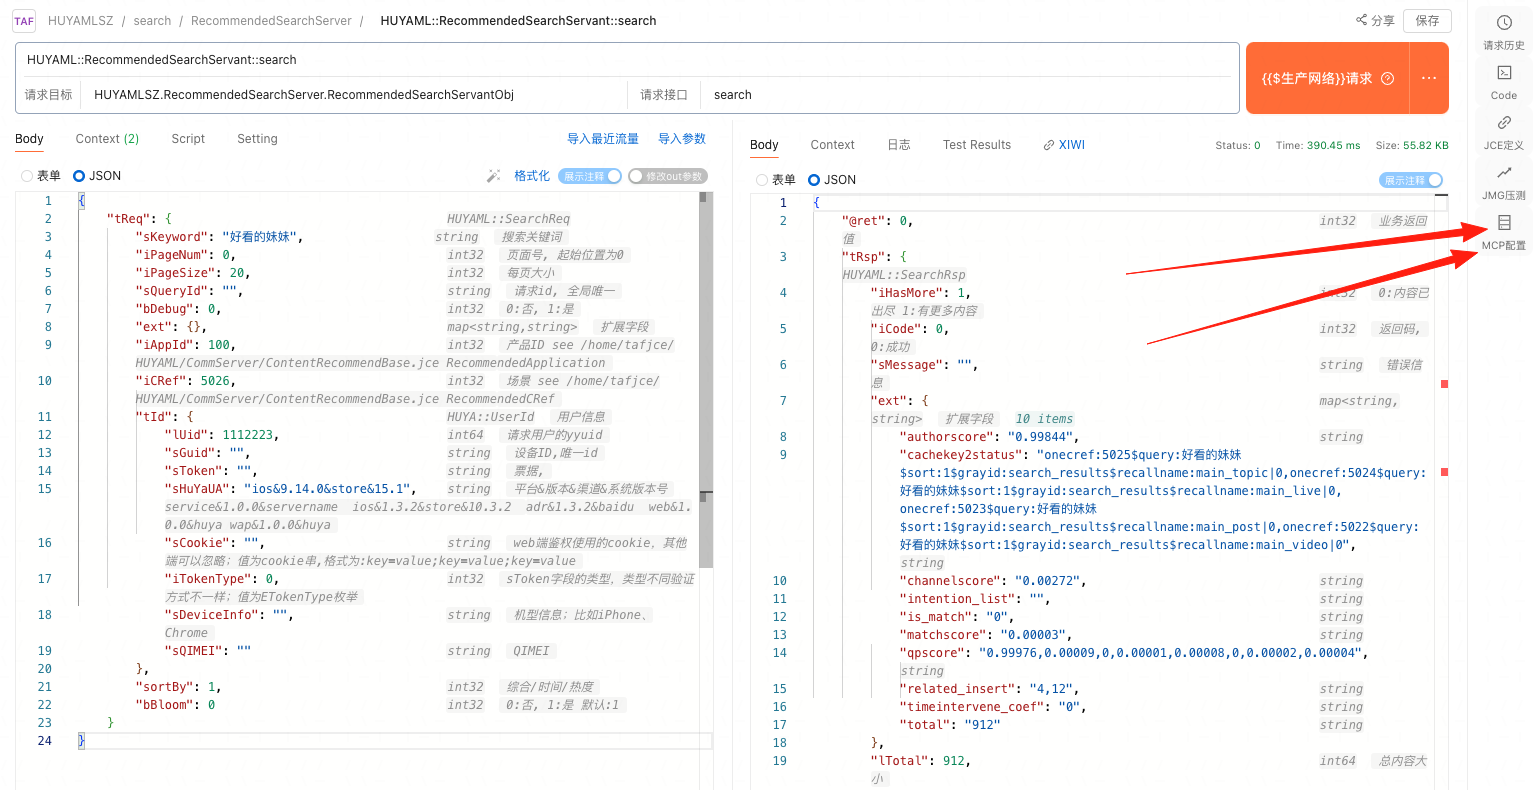Click the 分享 share icon

click(x=1362, y=20)
